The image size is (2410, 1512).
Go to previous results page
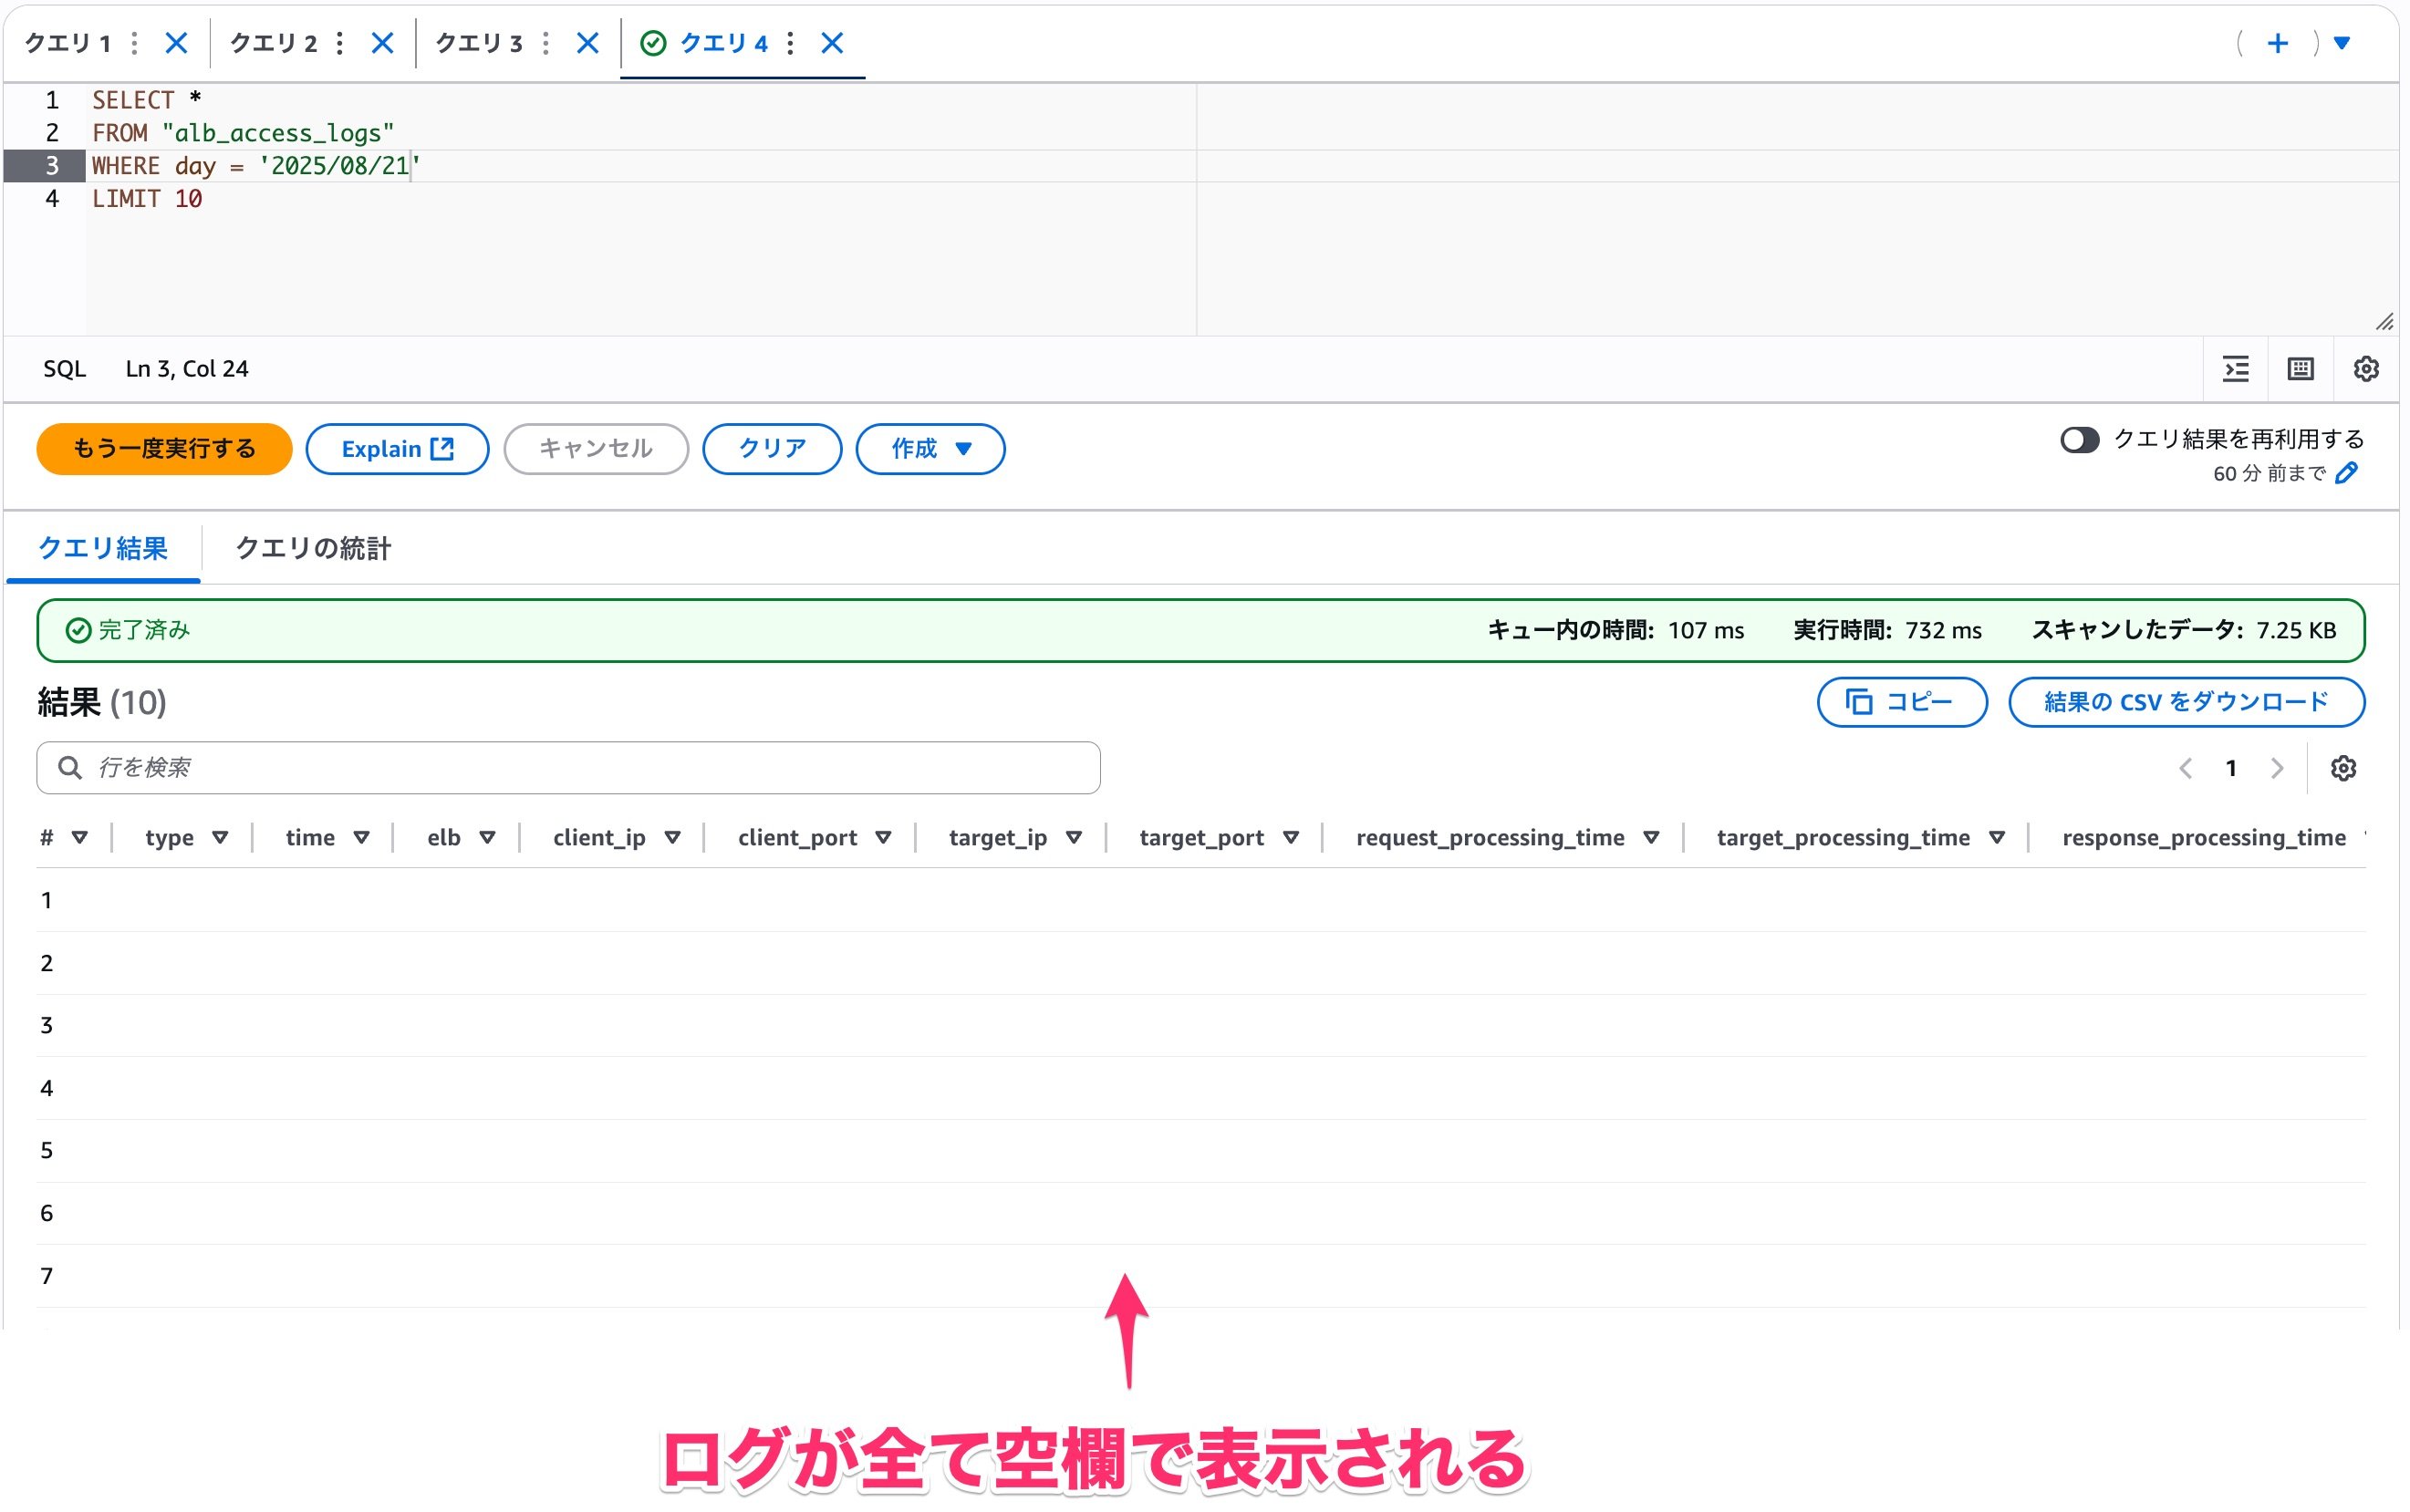[x=2185, y=768]
